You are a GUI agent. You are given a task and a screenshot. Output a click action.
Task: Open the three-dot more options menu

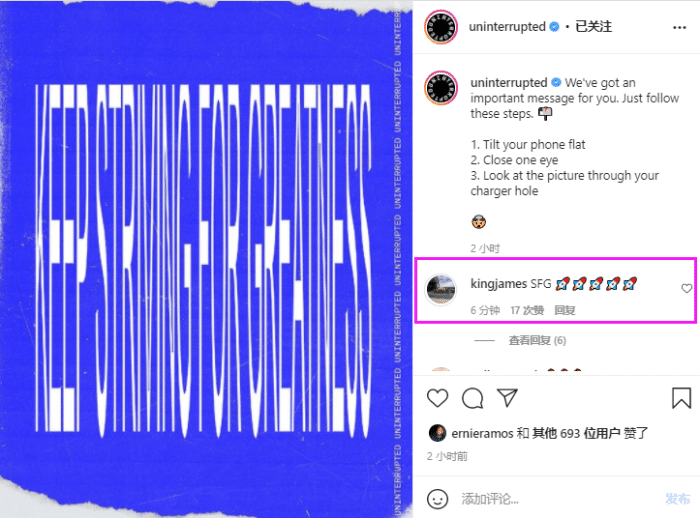(x=679, y=27)
